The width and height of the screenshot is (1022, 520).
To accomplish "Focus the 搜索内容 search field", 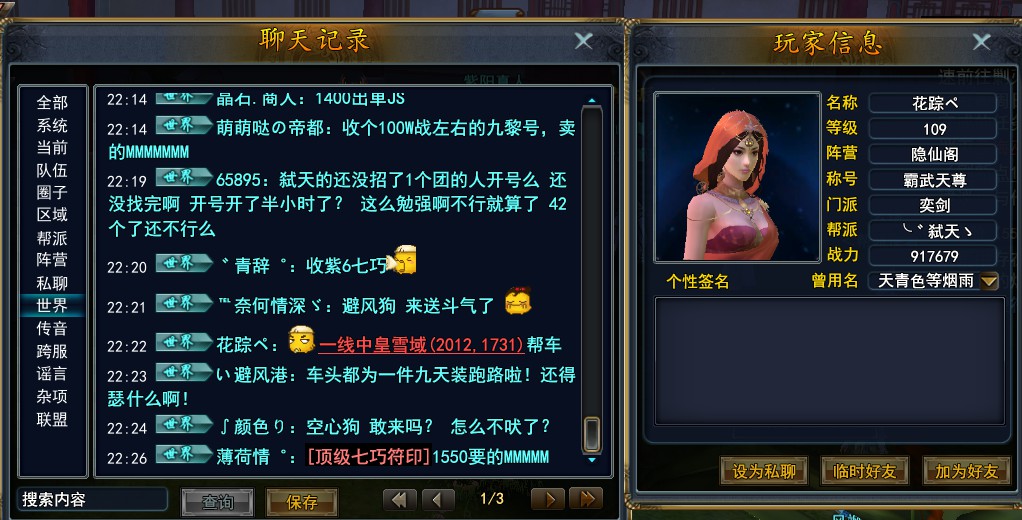I will pyautogui.click(x=92, y=500).
